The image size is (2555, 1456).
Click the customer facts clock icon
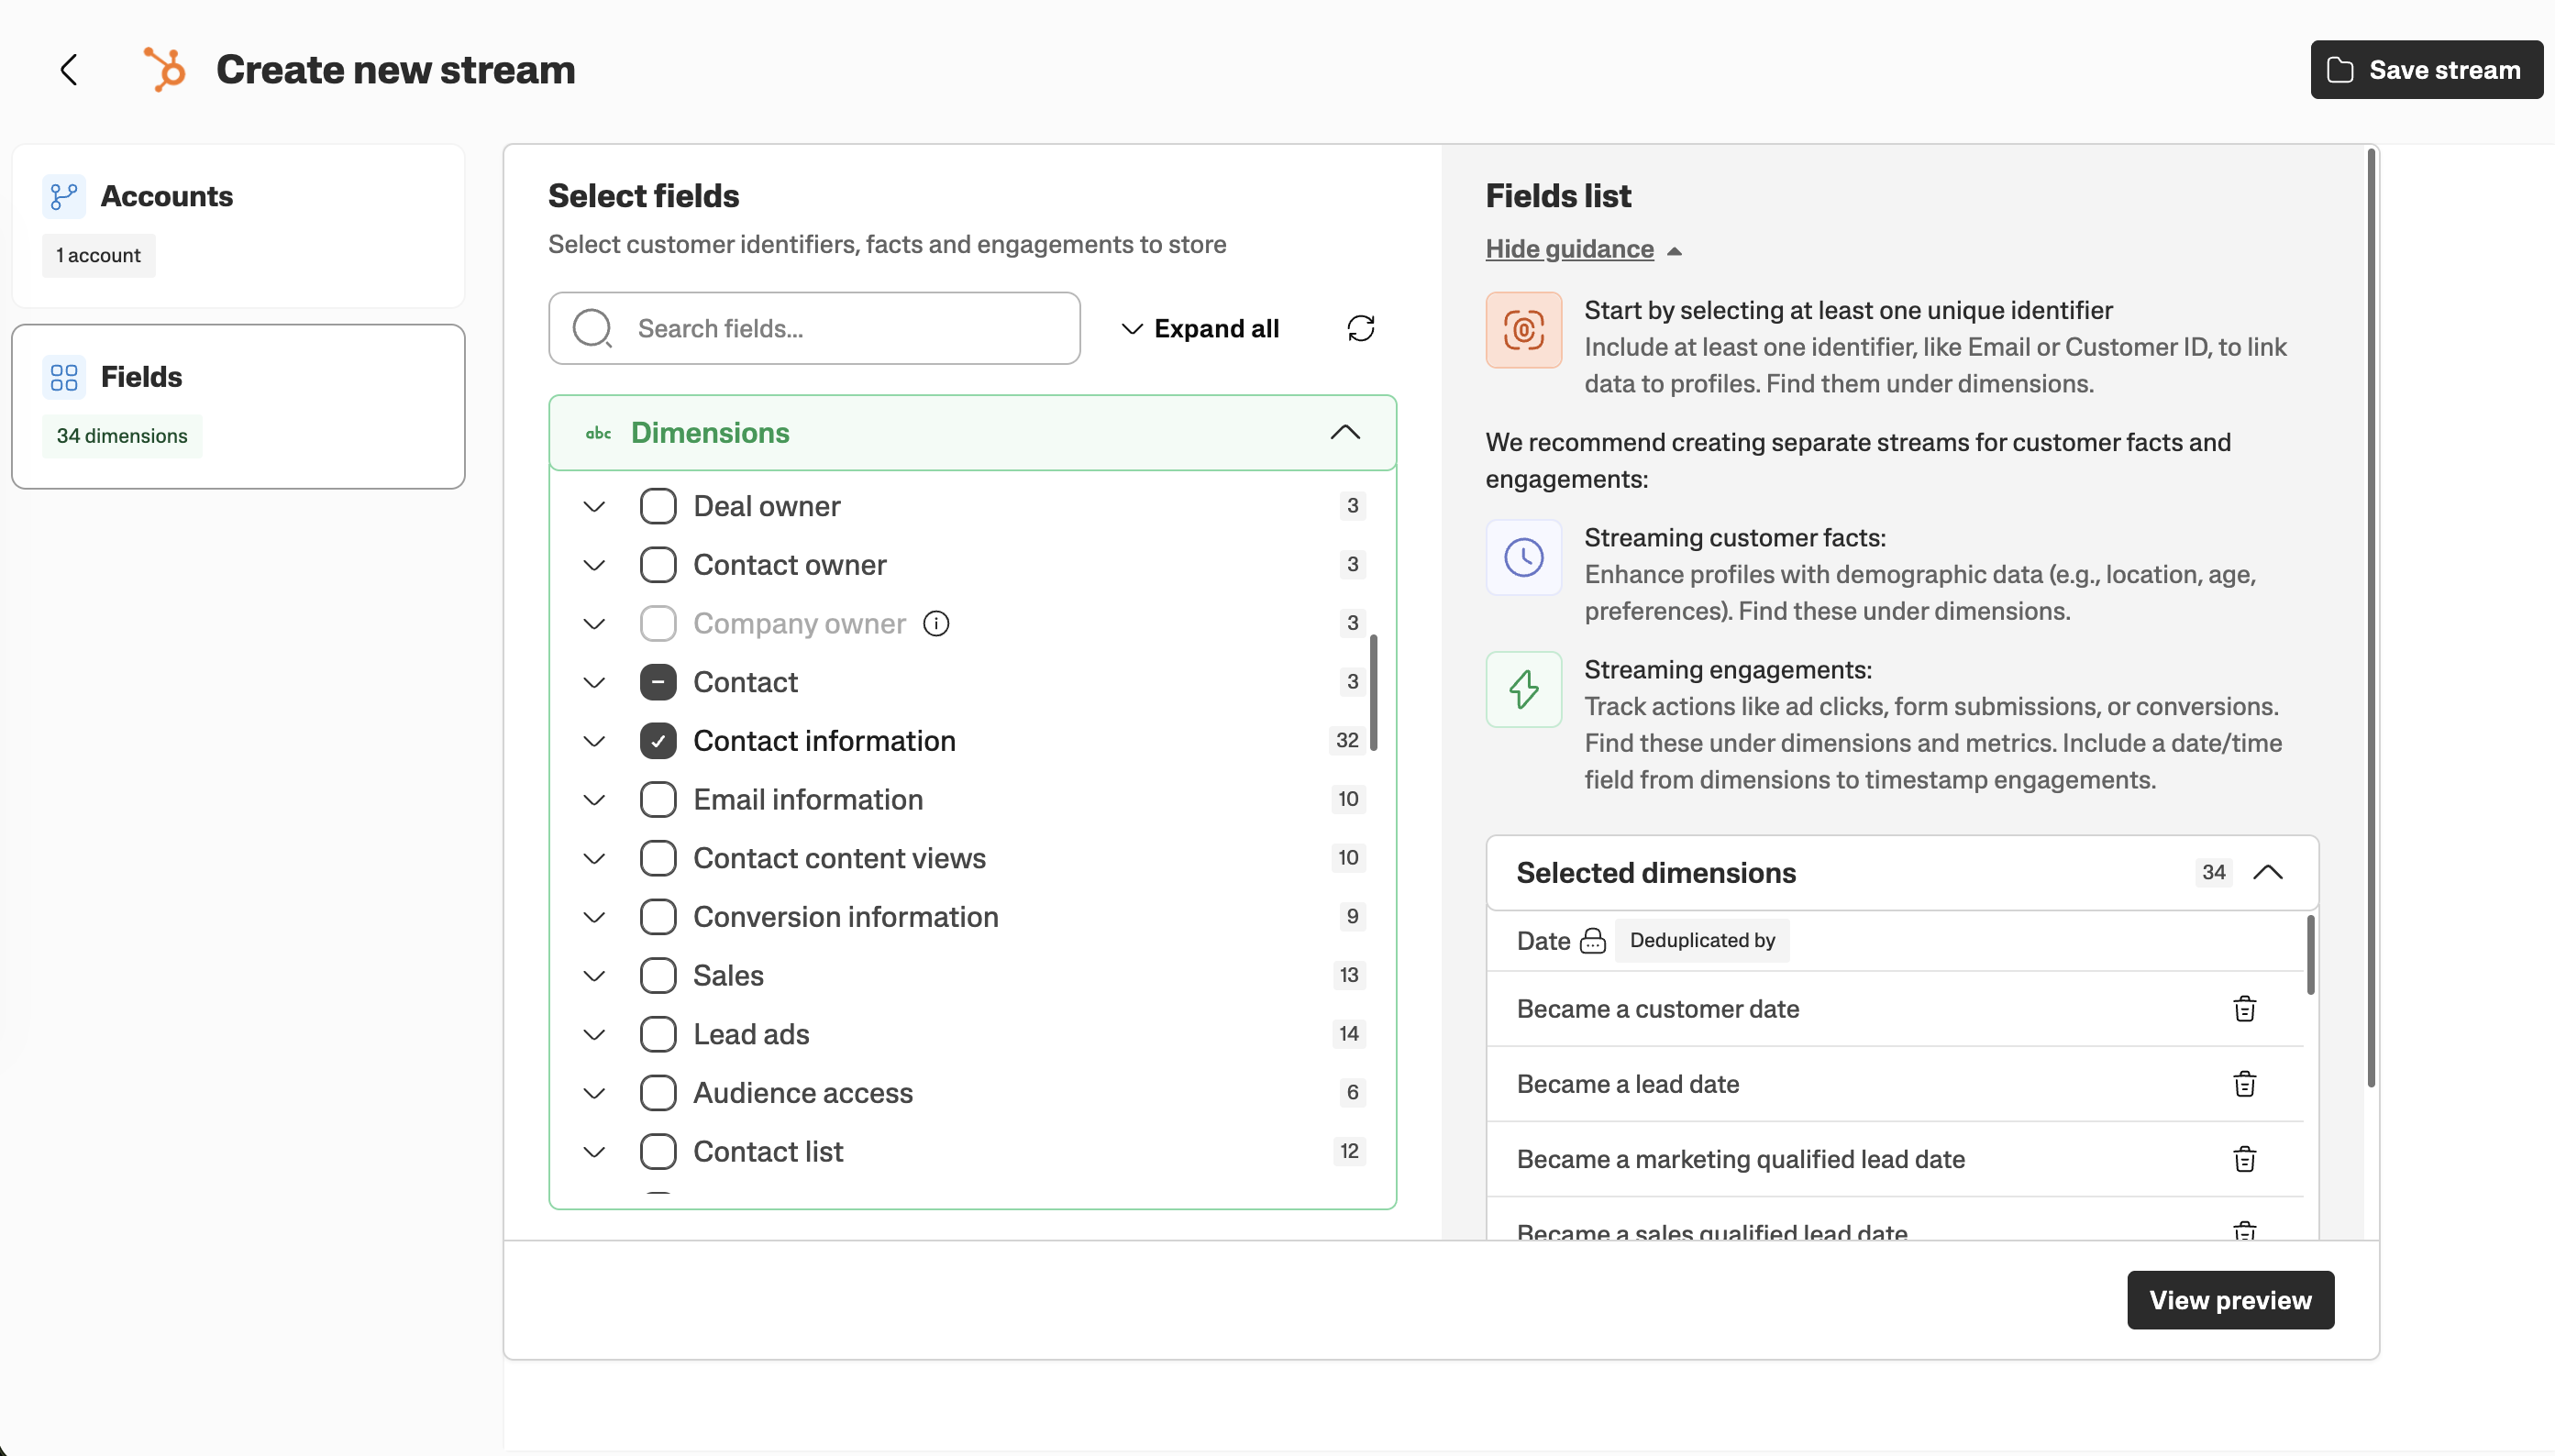1523,557
